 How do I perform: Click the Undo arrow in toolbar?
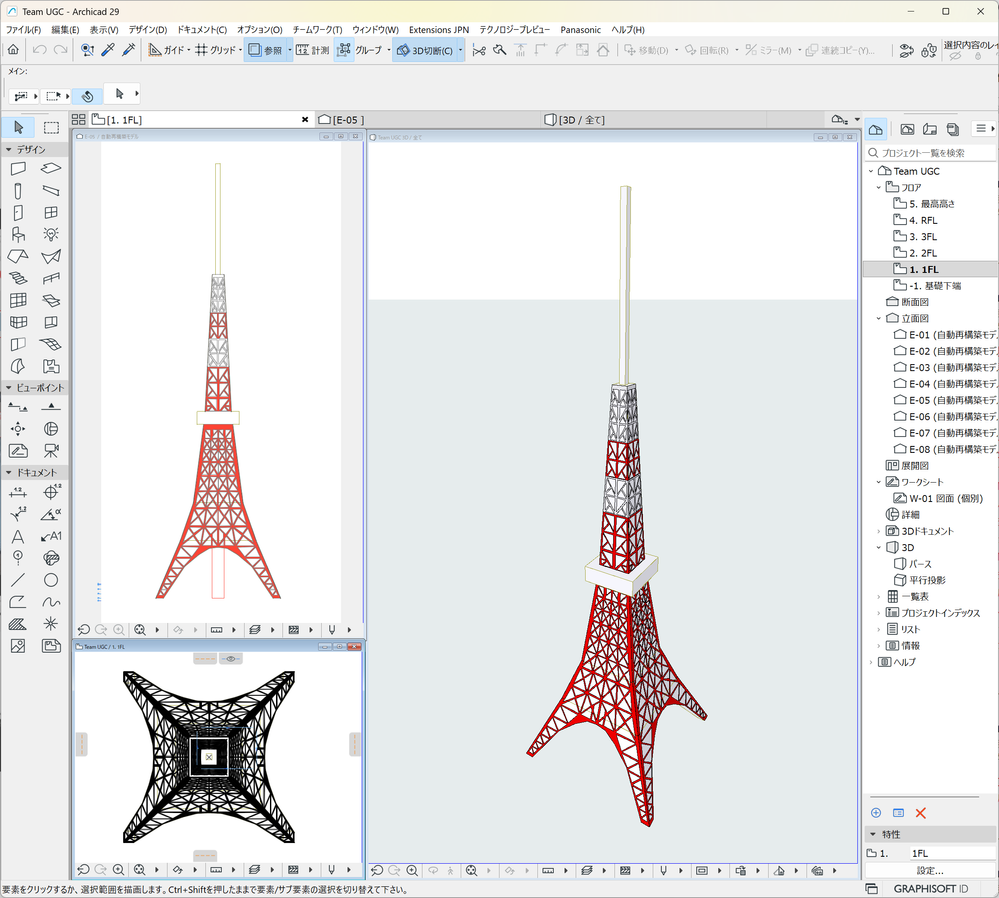point(40,50)
